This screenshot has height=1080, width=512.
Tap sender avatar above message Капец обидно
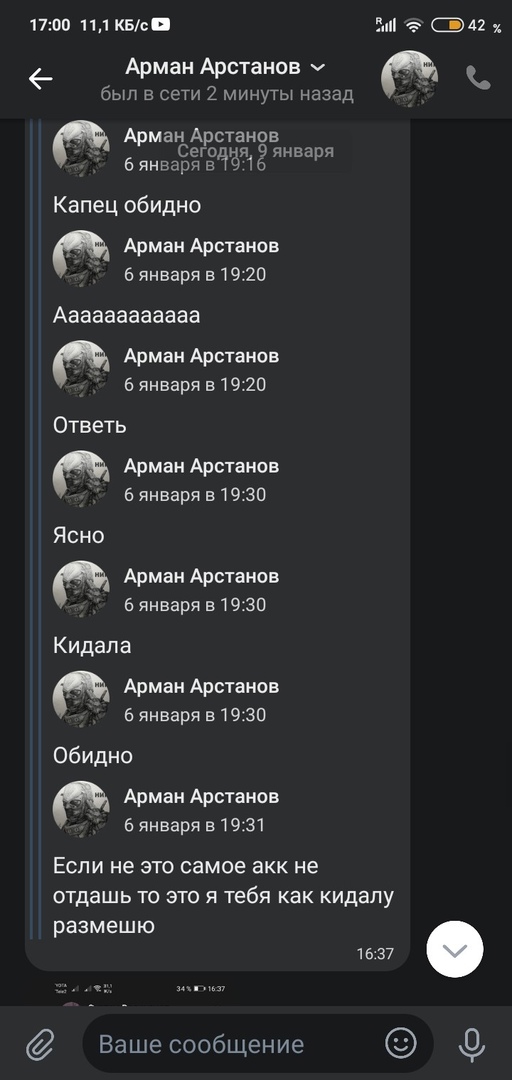click(x=81, y=149)
